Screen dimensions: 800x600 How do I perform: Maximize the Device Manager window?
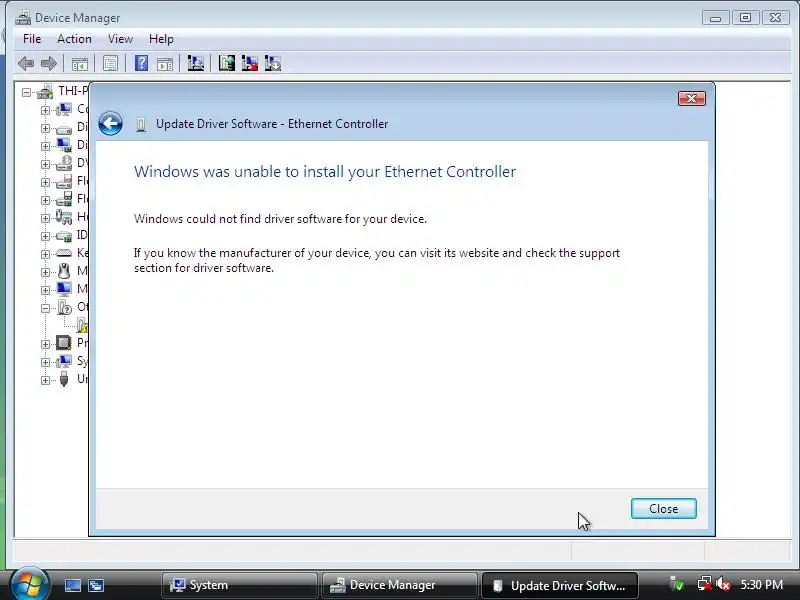[745, 18]
